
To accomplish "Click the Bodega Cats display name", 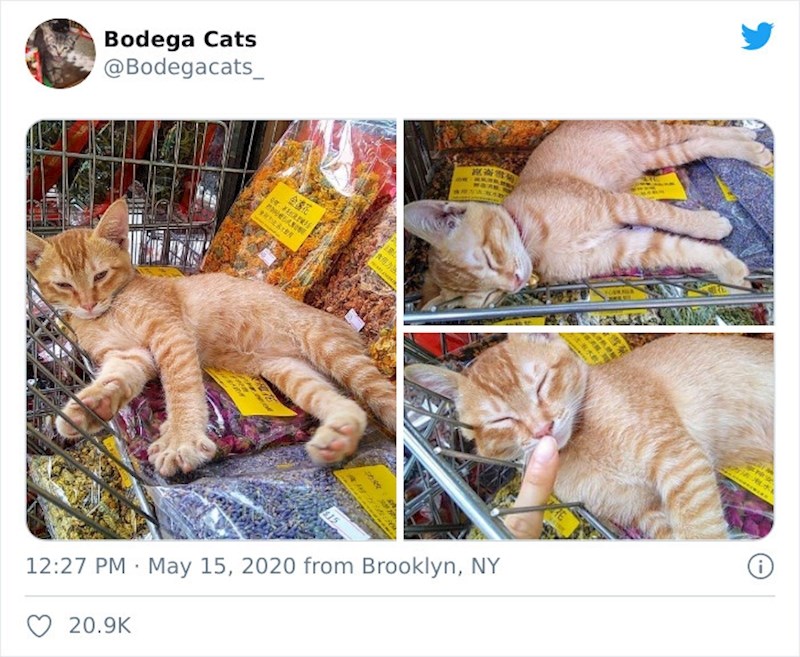I will pyautogui.click(x=180, y=39).
